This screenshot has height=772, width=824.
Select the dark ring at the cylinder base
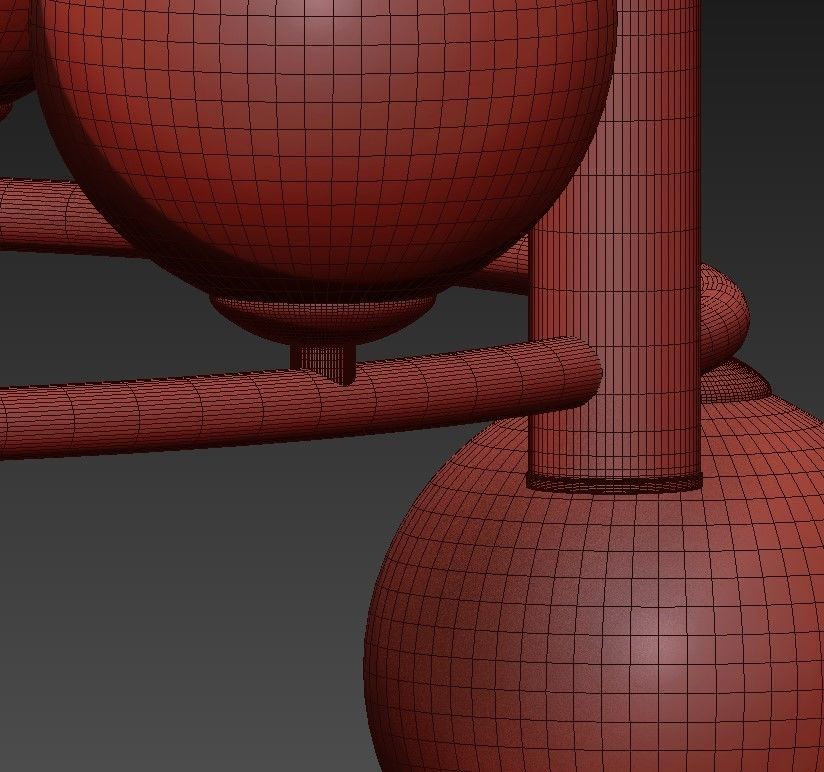(x=615, y=483)
